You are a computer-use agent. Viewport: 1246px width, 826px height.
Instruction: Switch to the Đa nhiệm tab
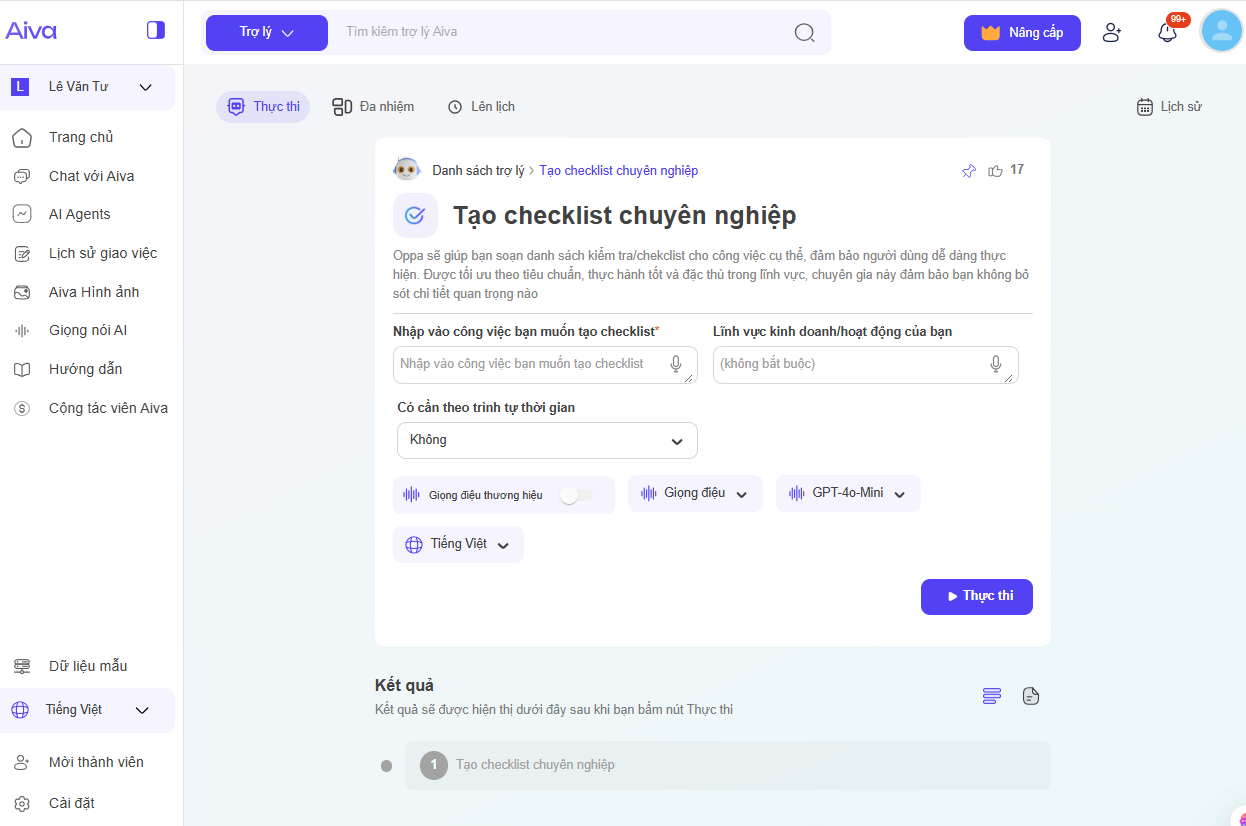click(x=373, y=107)
